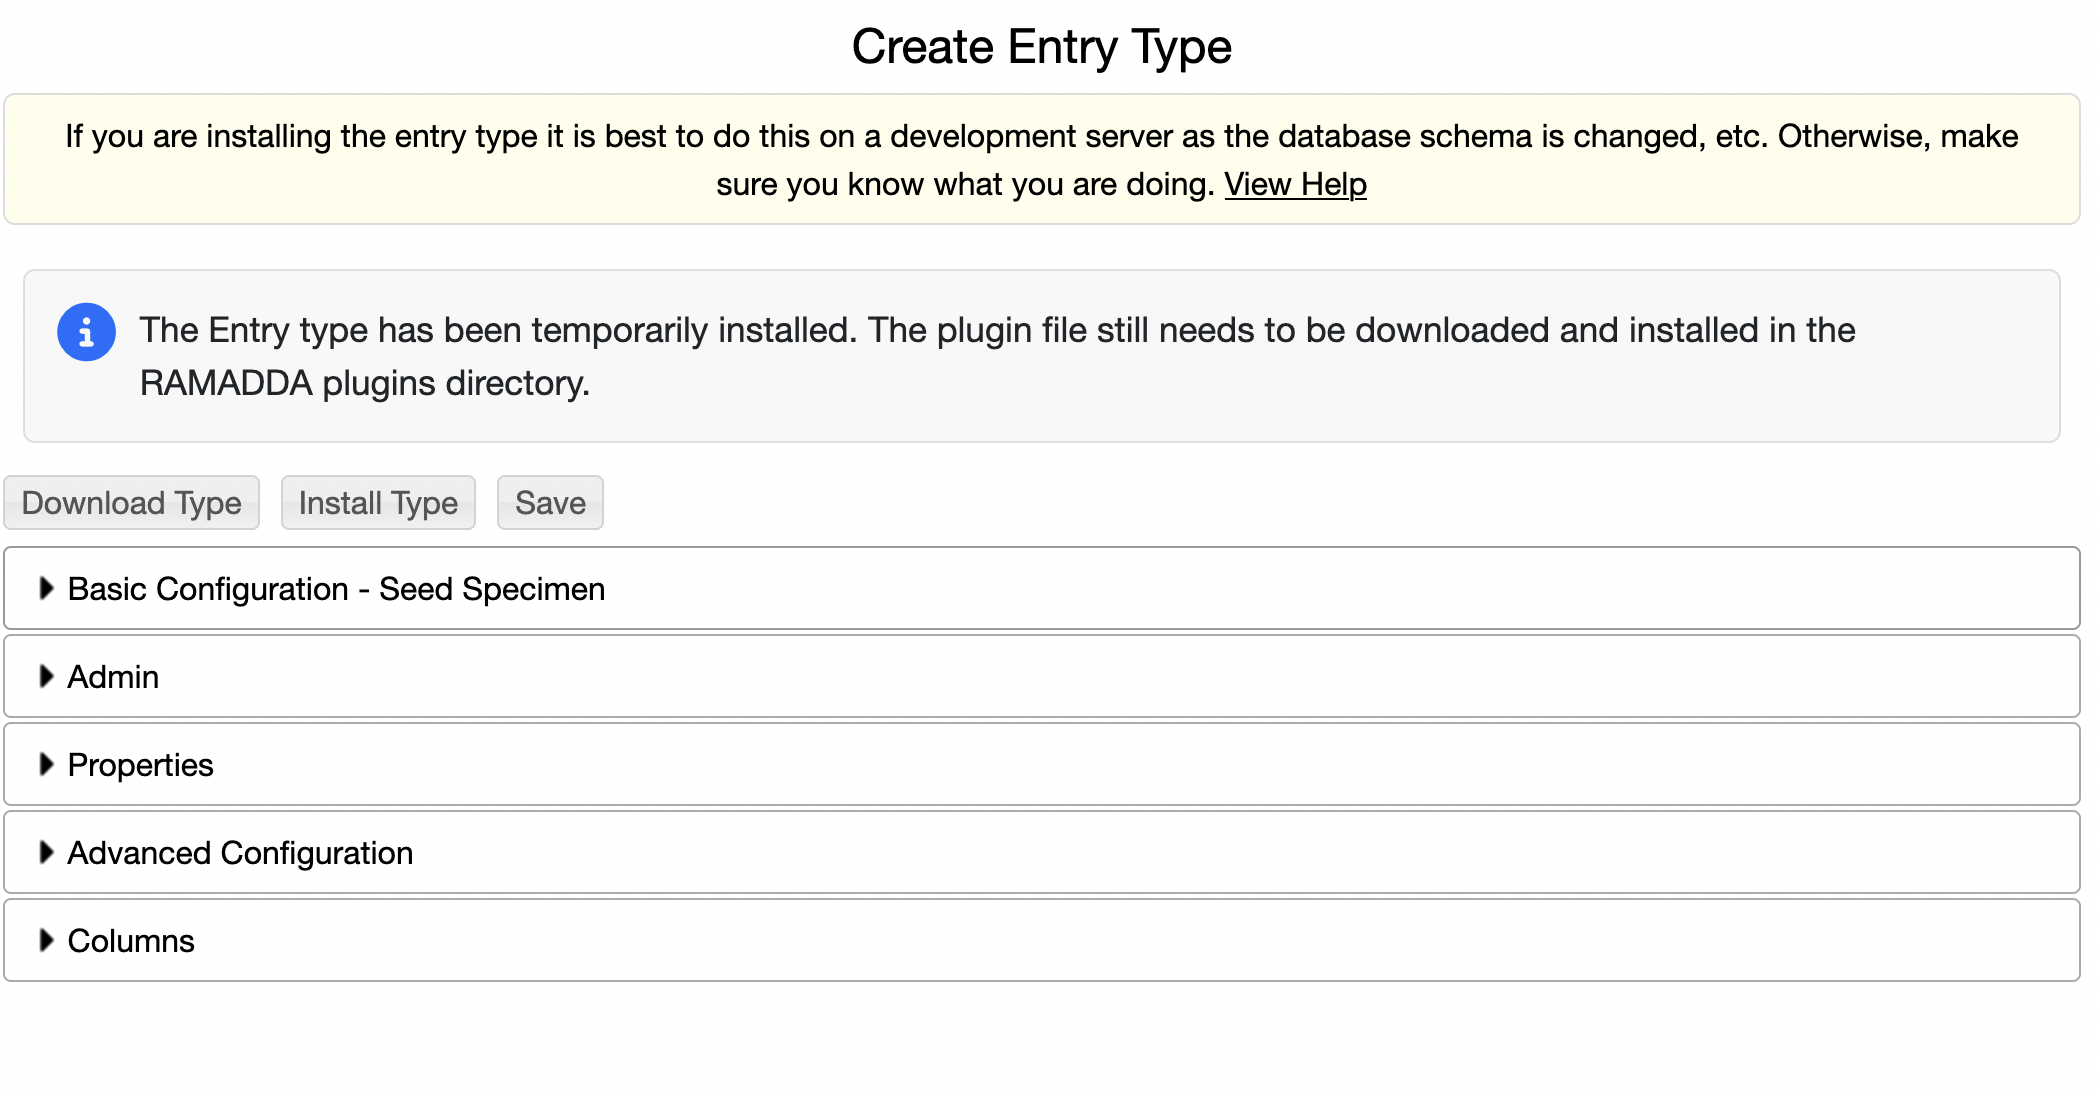The width and height of the screenshot is (2098, 1096).
Task: Open the View Help link
Action: 1295,185
